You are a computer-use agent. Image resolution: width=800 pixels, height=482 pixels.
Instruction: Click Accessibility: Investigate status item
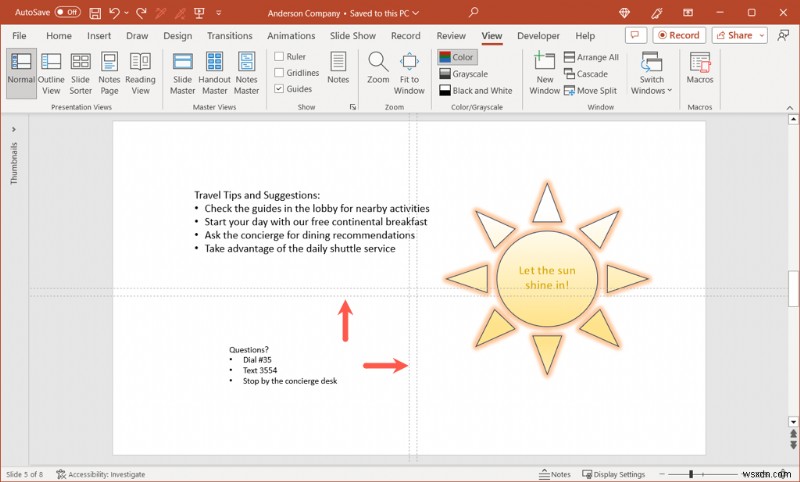(101, 474)
